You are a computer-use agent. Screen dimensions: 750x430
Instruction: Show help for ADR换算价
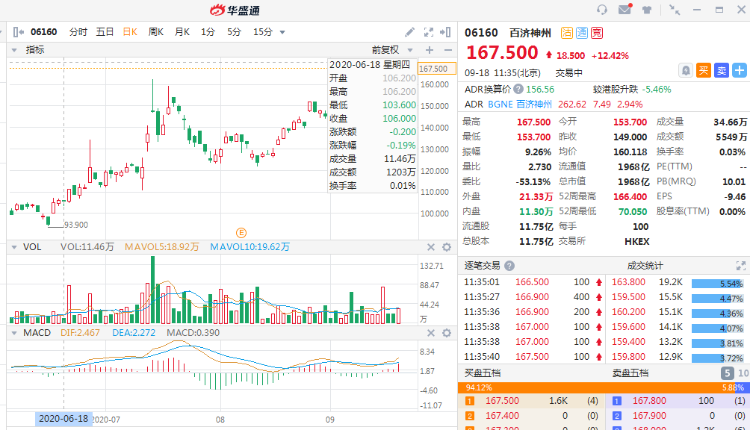(518, 89)
